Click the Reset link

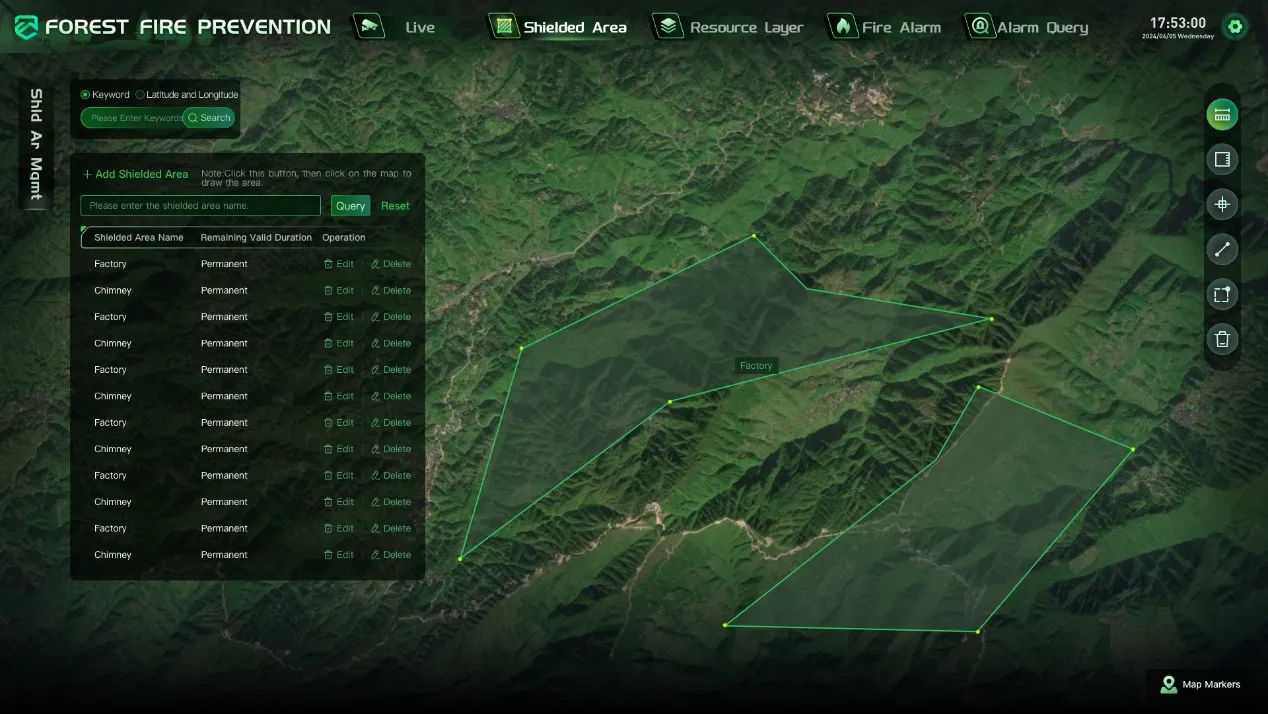395,206
